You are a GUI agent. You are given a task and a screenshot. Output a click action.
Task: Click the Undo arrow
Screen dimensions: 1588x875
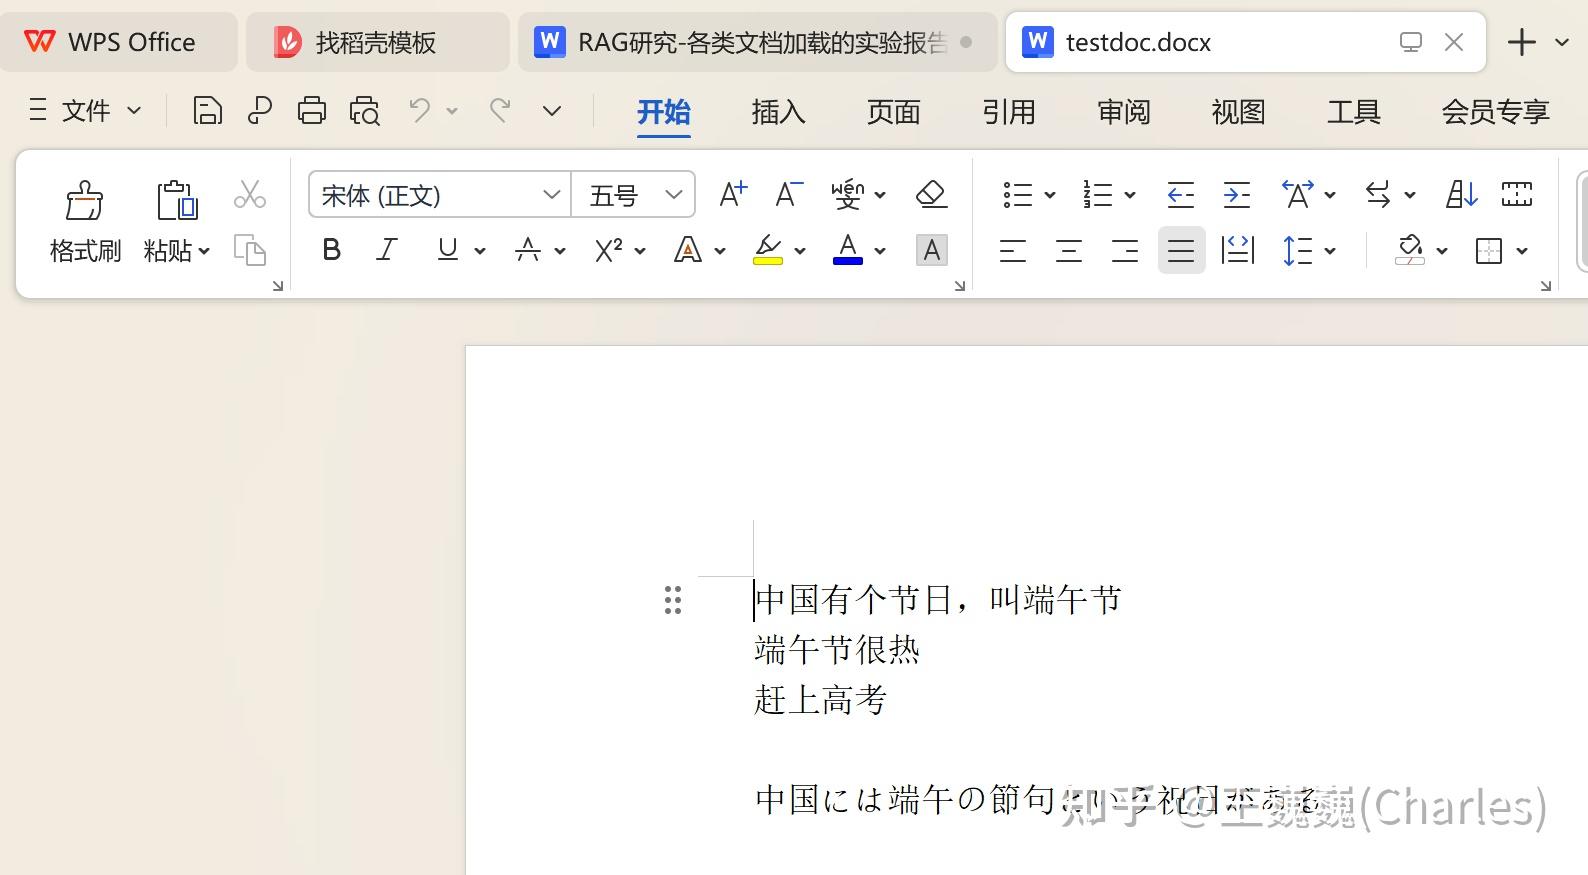tap(420, 109)
